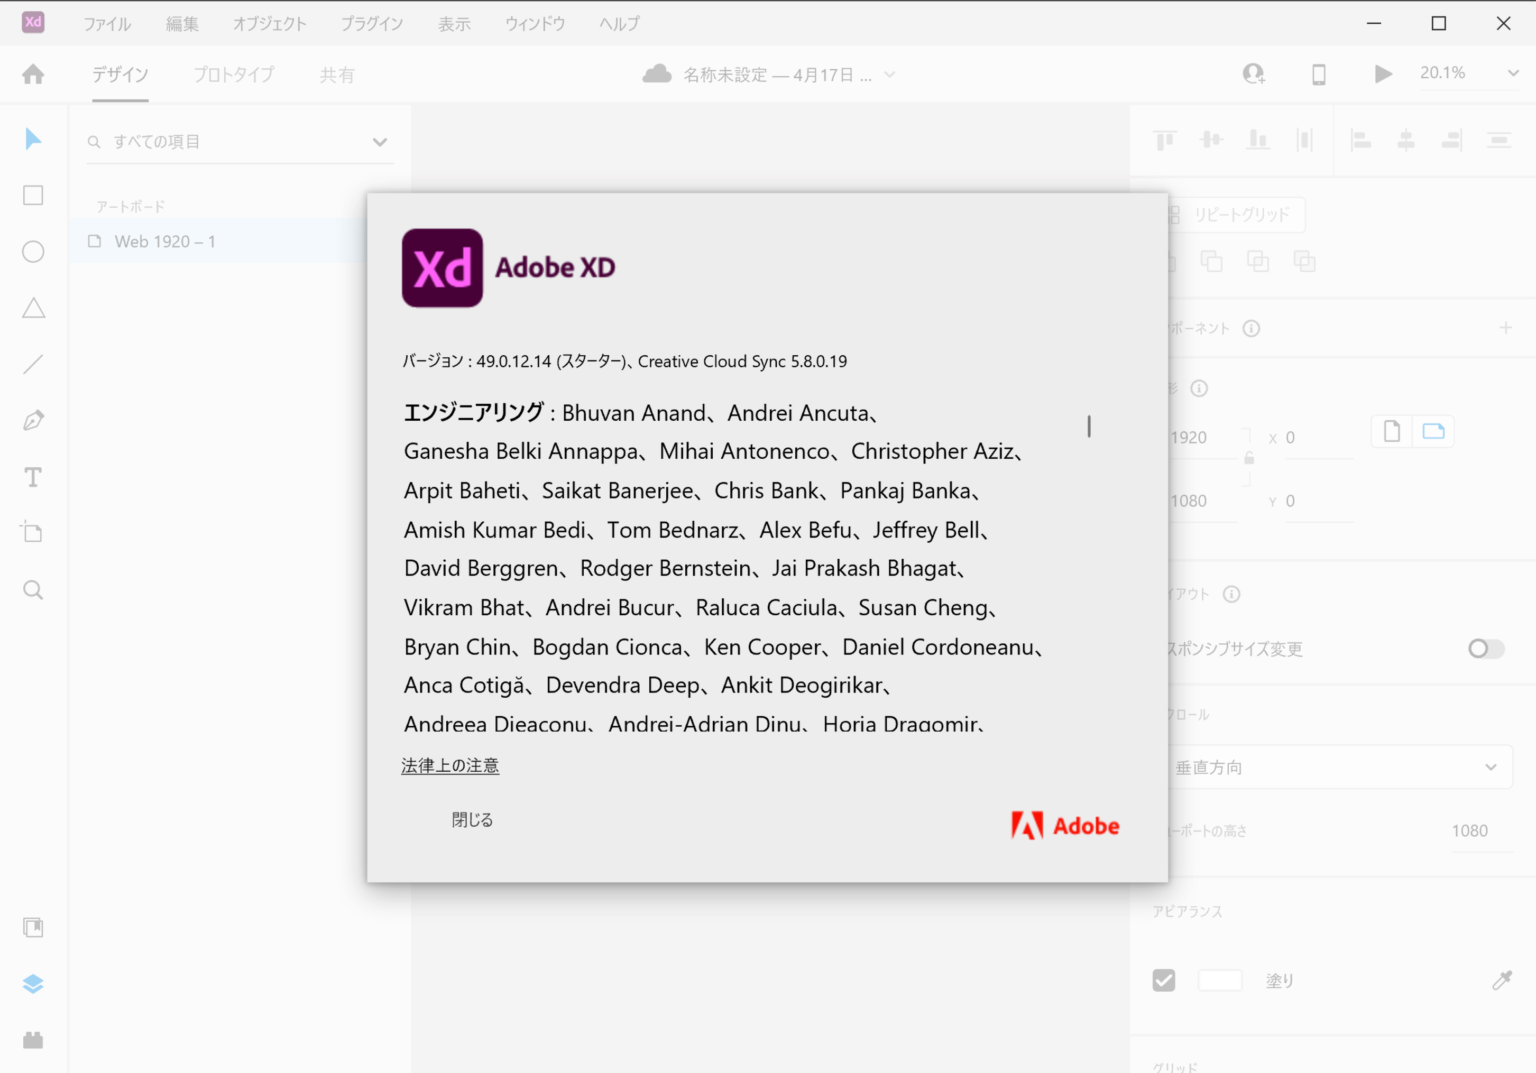Open the zoom percentage dropdown
Screen dimensions: 1536x1073
(1510, 73)
